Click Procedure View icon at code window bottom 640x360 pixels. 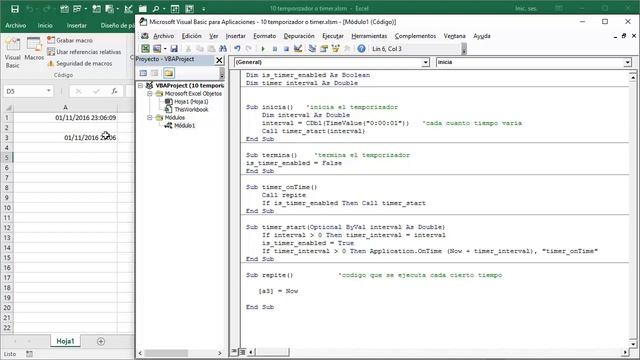234,351
